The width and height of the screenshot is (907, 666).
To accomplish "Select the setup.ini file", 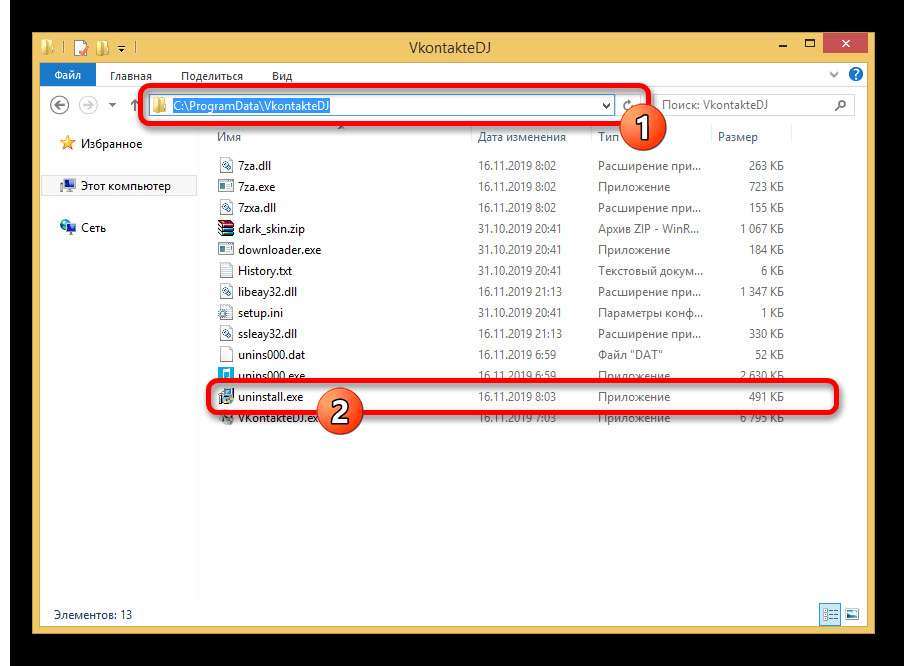I will tap(260, 313).
